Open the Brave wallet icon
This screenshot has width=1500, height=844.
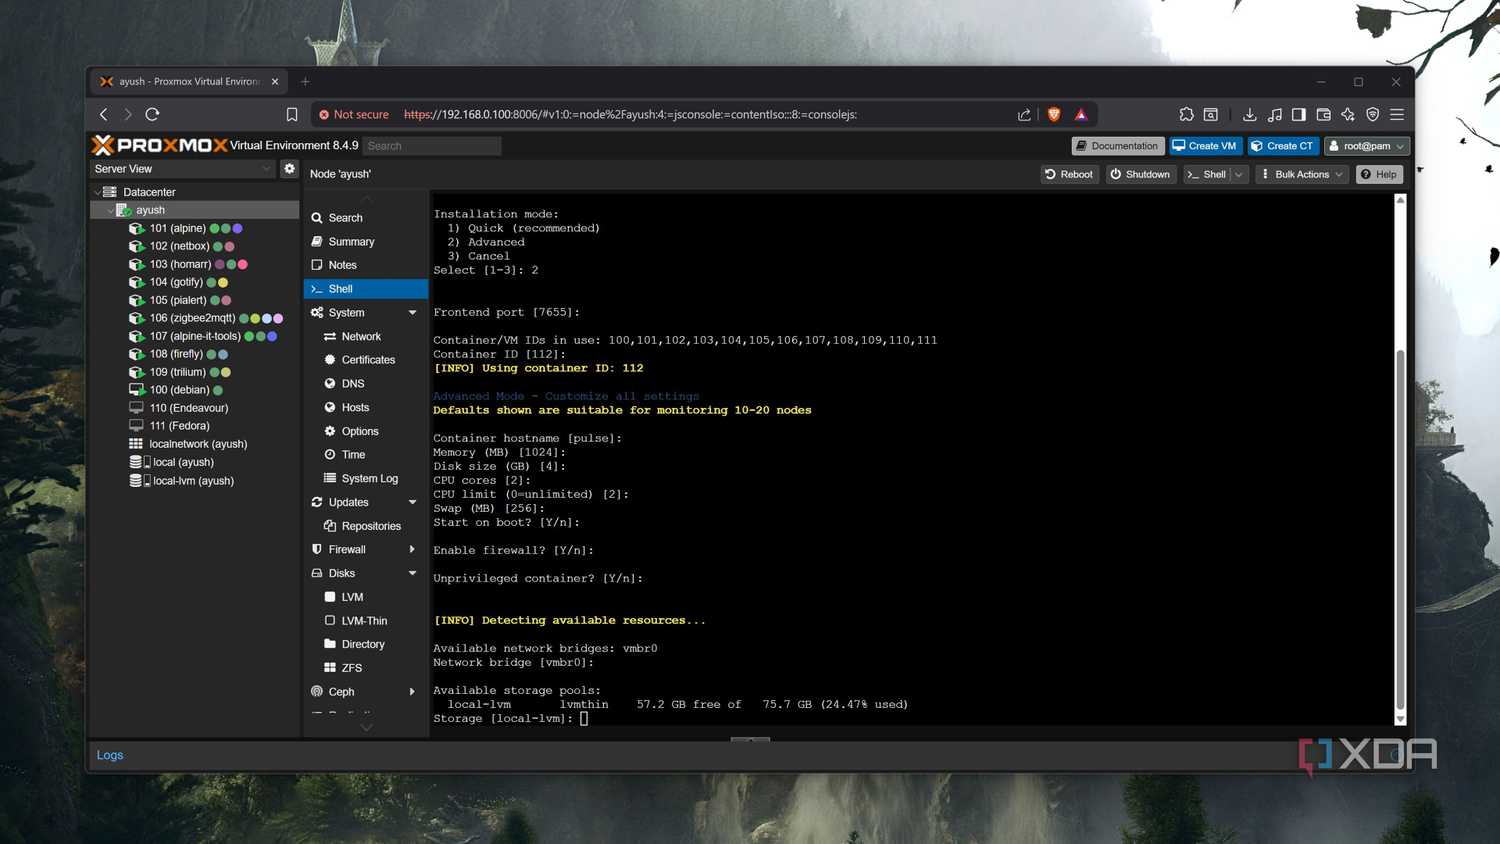pyautogui.click(x=1323, y=114)
